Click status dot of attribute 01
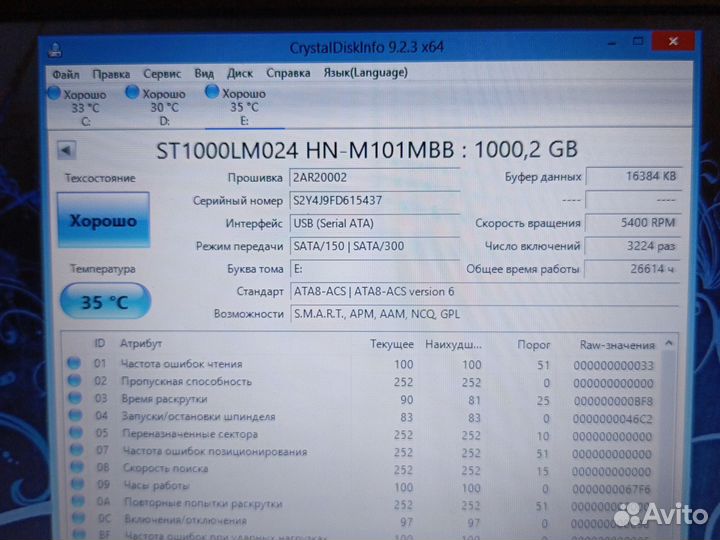The height and width of the screenshot is (540, 720). coord(73,363)
